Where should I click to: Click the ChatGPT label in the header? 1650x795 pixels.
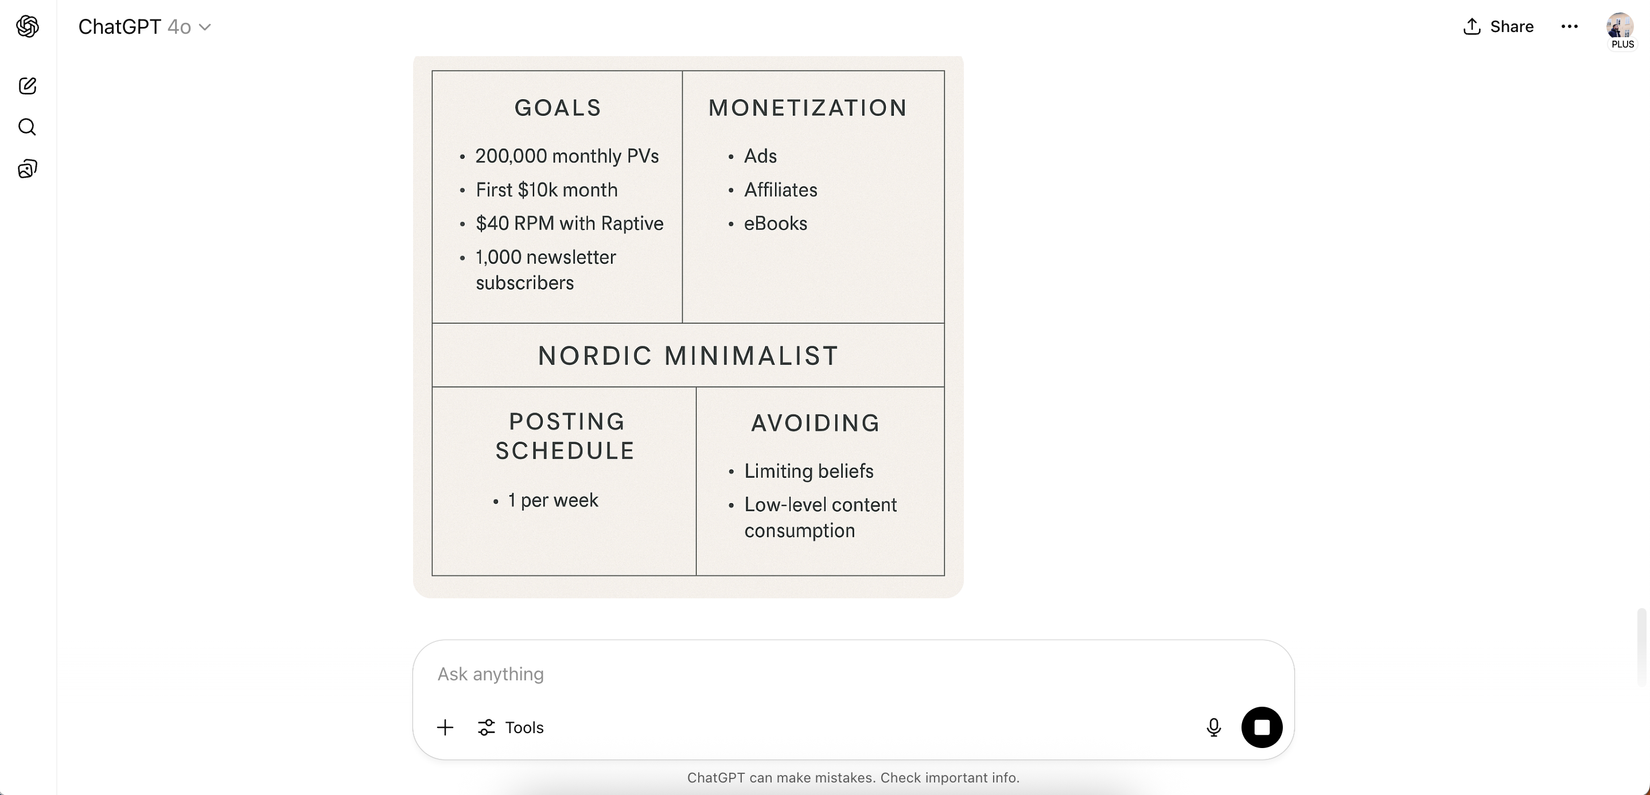tap(120, 27)
